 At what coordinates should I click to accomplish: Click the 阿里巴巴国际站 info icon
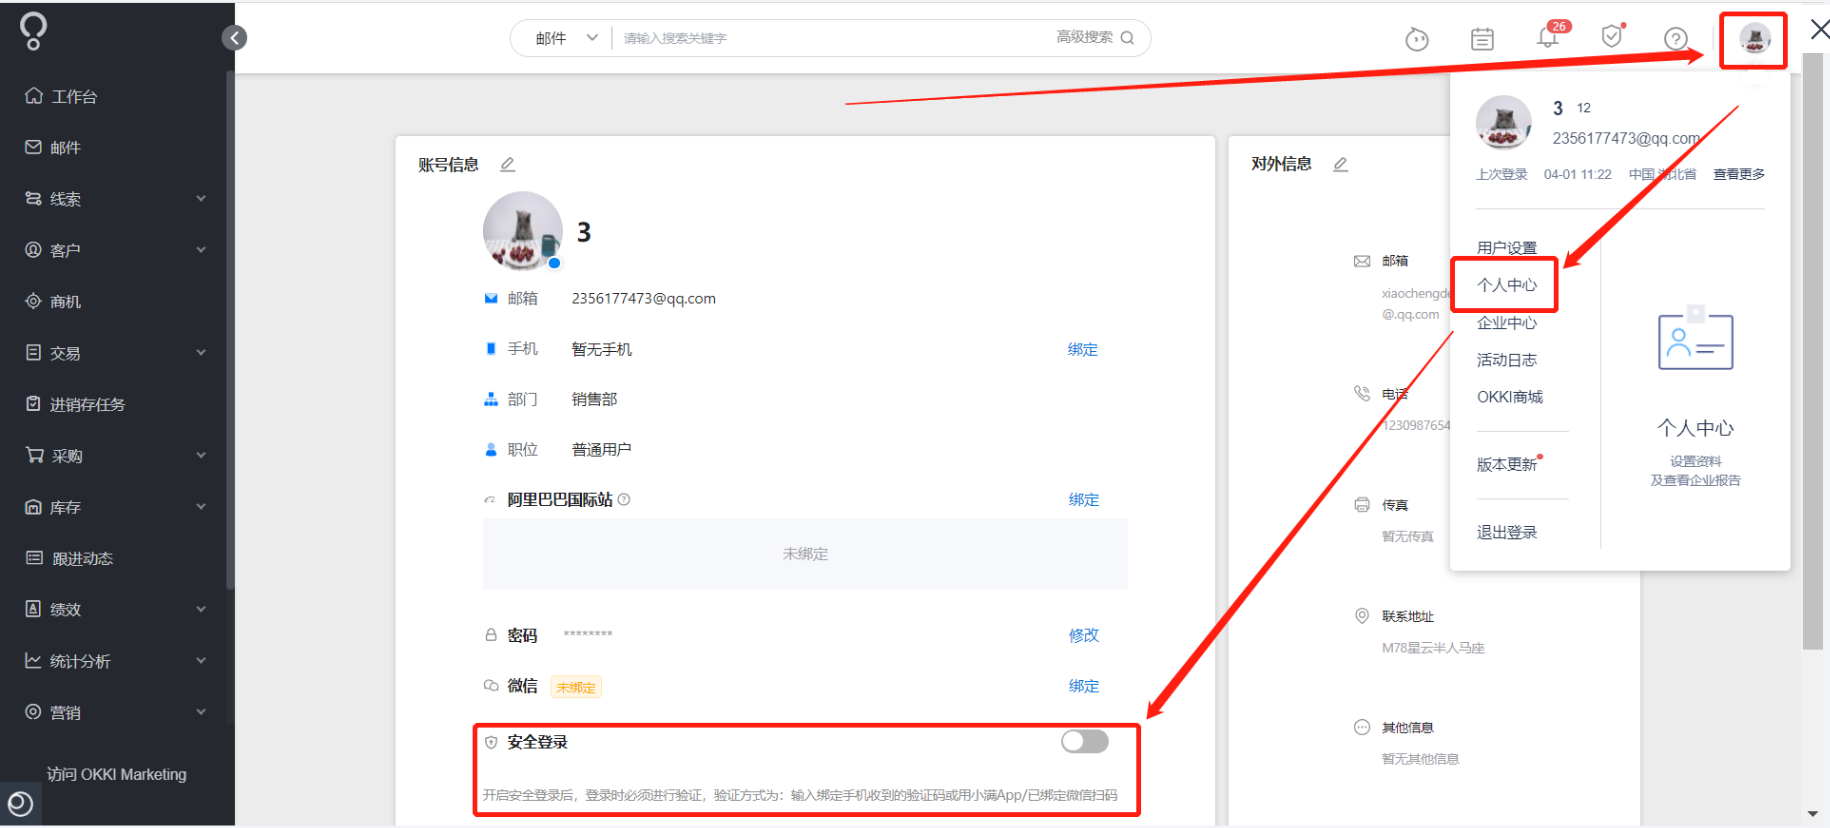pyautogui.click(x=624, y=499)
